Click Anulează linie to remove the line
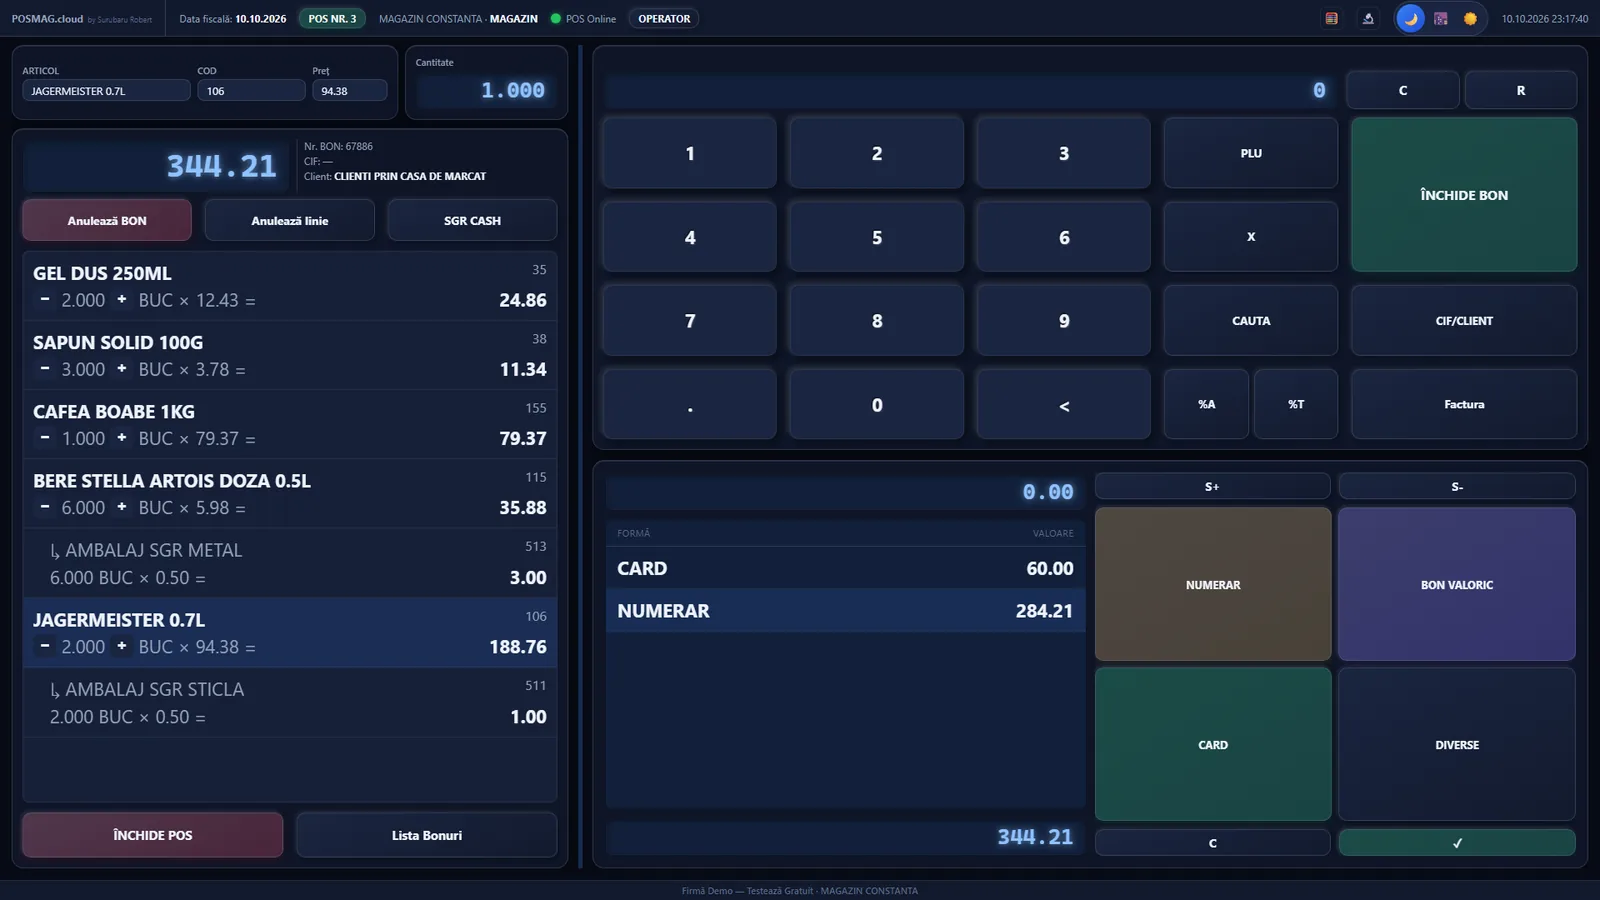This screenshot has width=1600, height=900. coord(290,220)
